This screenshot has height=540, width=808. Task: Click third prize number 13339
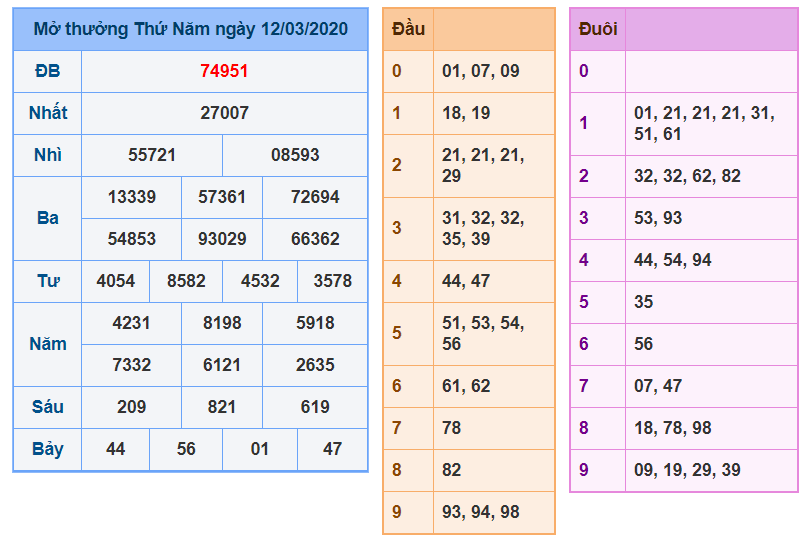(132, 197)
